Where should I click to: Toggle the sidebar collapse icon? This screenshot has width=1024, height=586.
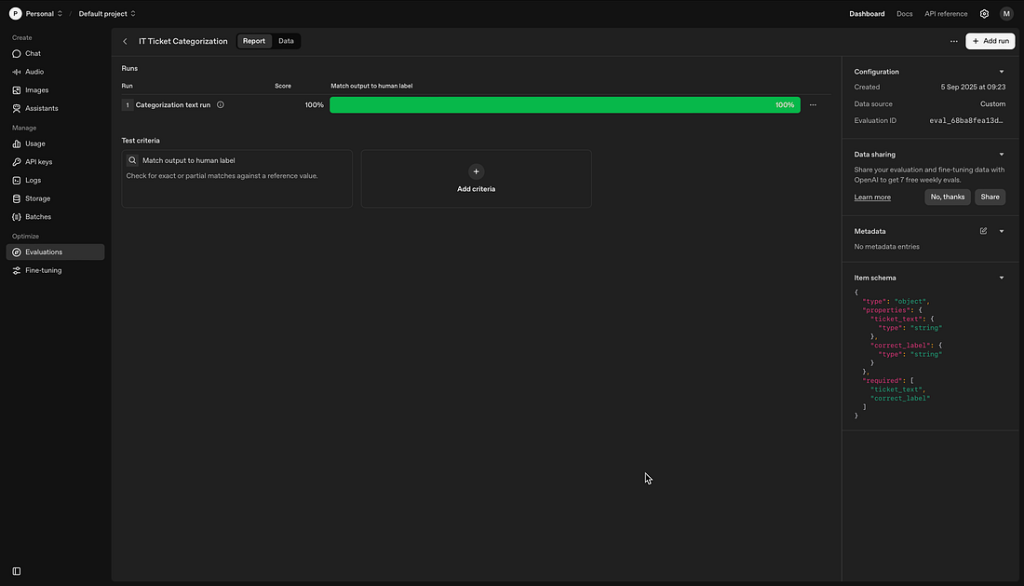point(16,571)
